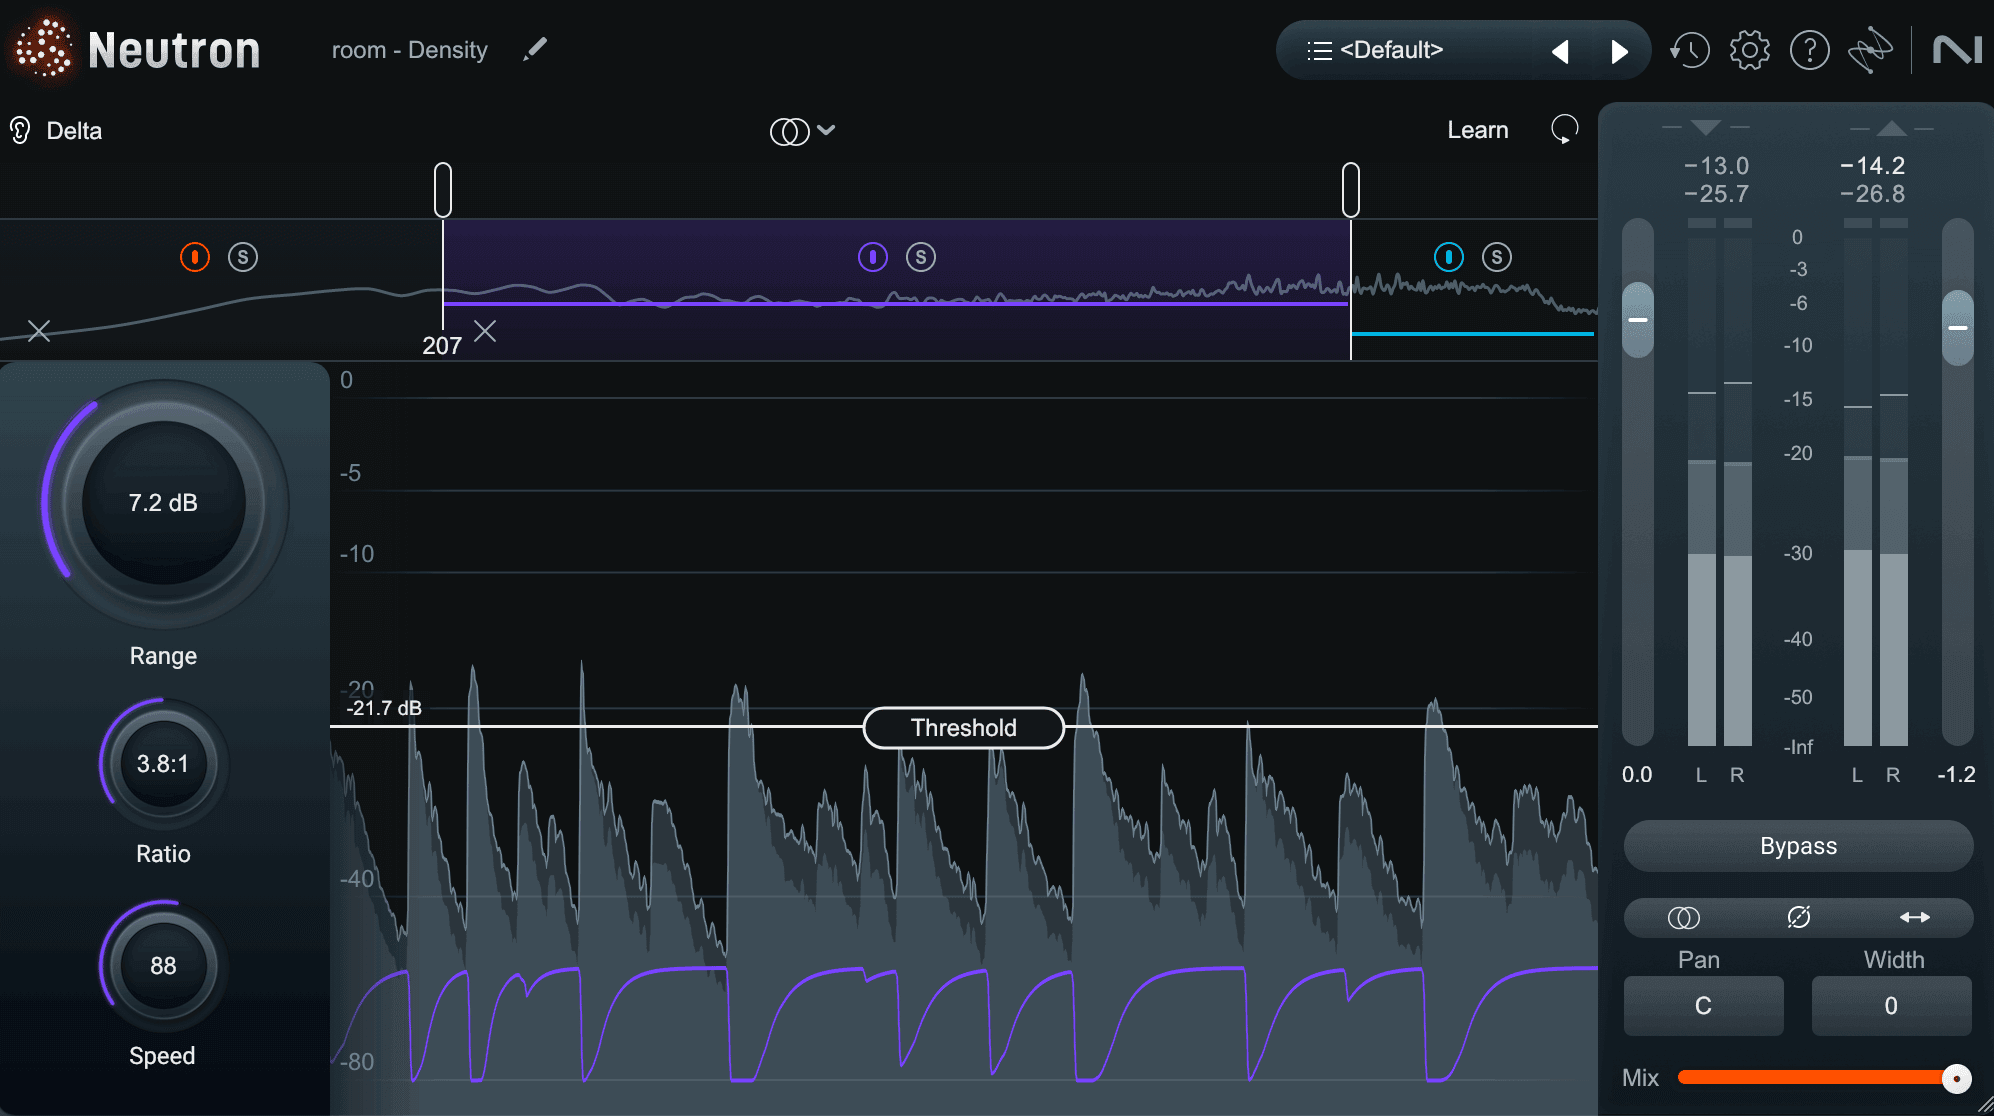Open settings with the gear icon
This screenshot has width=1994, height=1116.
point(1750,50)
